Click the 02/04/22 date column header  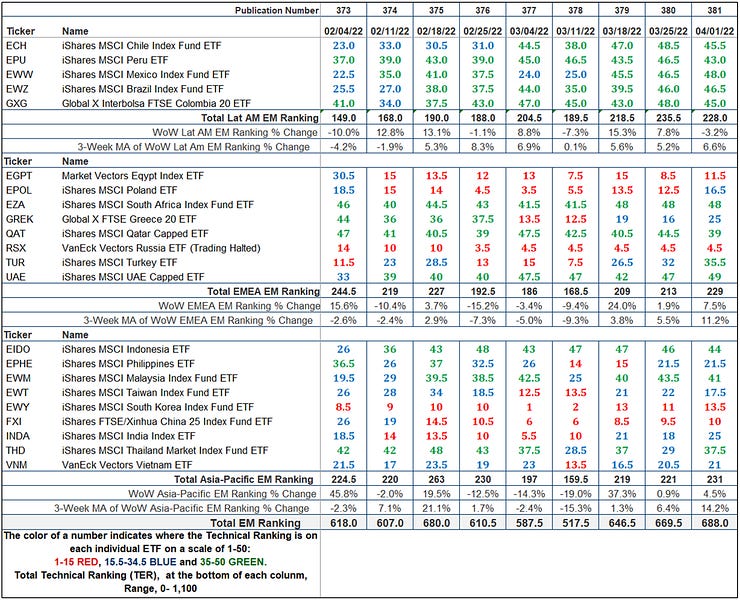[x=344, y=31]
